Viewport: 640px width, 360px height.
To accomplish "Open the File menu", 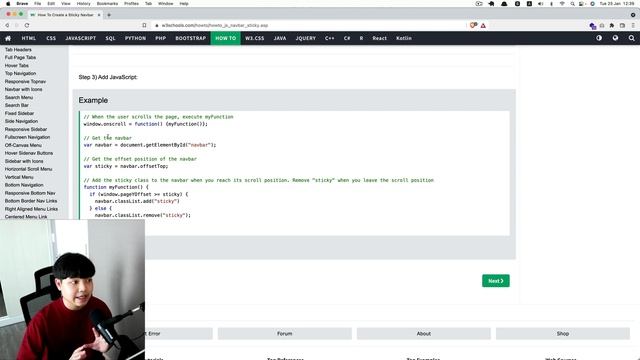I will pos(38,4).
